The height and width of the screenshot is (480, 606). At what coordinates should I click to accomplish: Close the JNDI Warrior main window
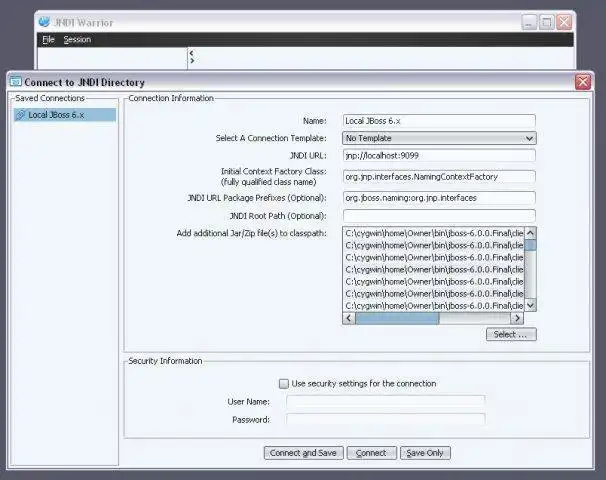click(564, 22)
